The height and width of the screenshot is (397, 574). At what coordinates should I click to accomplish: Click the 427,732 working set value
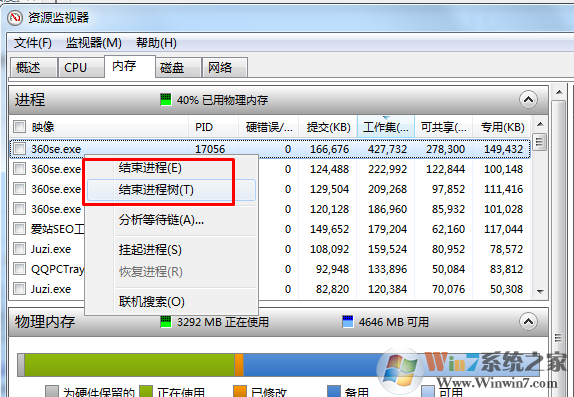(x=387, y=149)
